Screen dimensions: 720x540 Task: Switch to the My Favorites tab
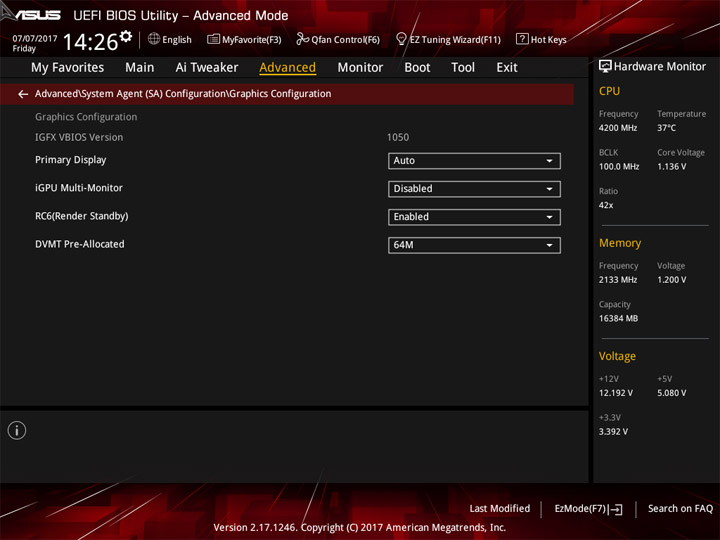click(68, 68)
